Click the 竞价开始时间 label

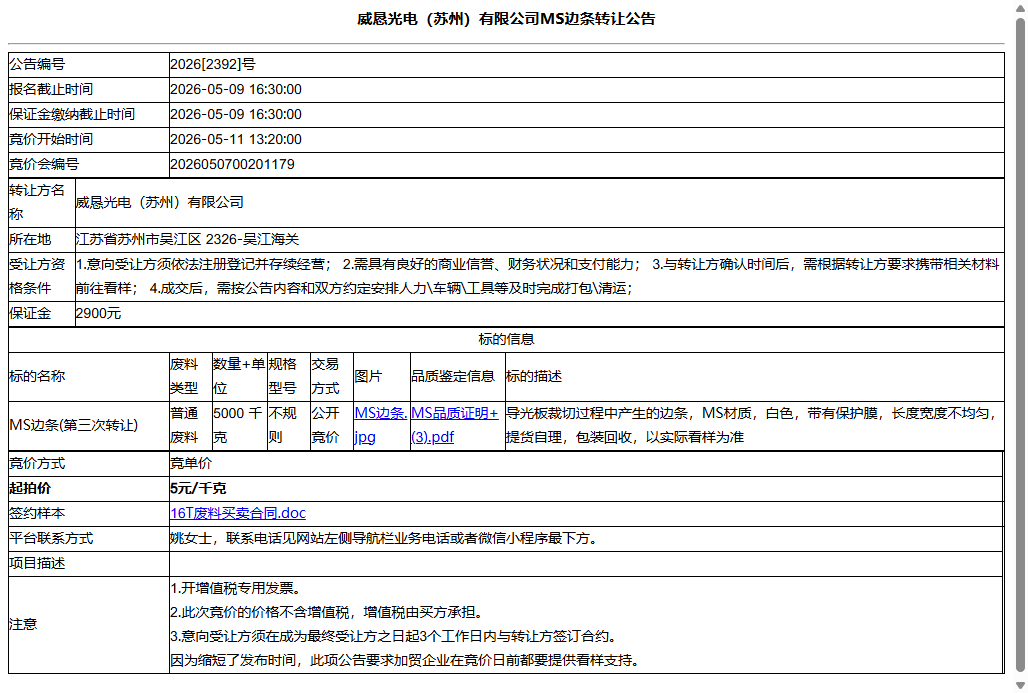(x=50, y=139)
